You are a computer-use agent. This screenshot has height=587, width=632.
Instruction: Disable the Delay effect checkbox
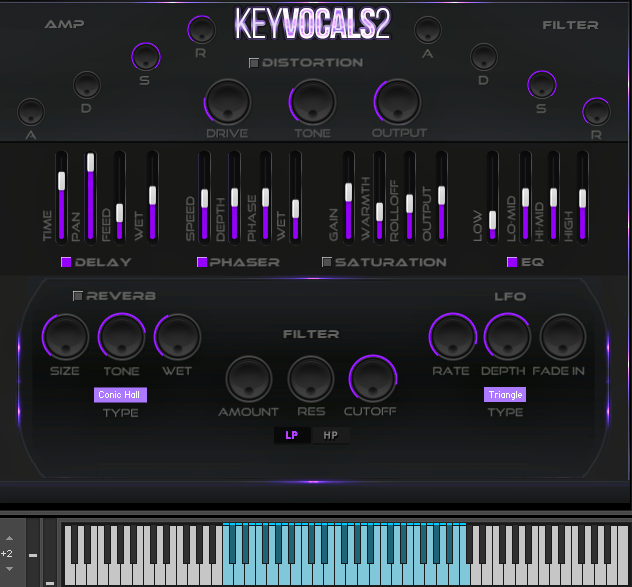pyautogui.click(x=66, y=262)
